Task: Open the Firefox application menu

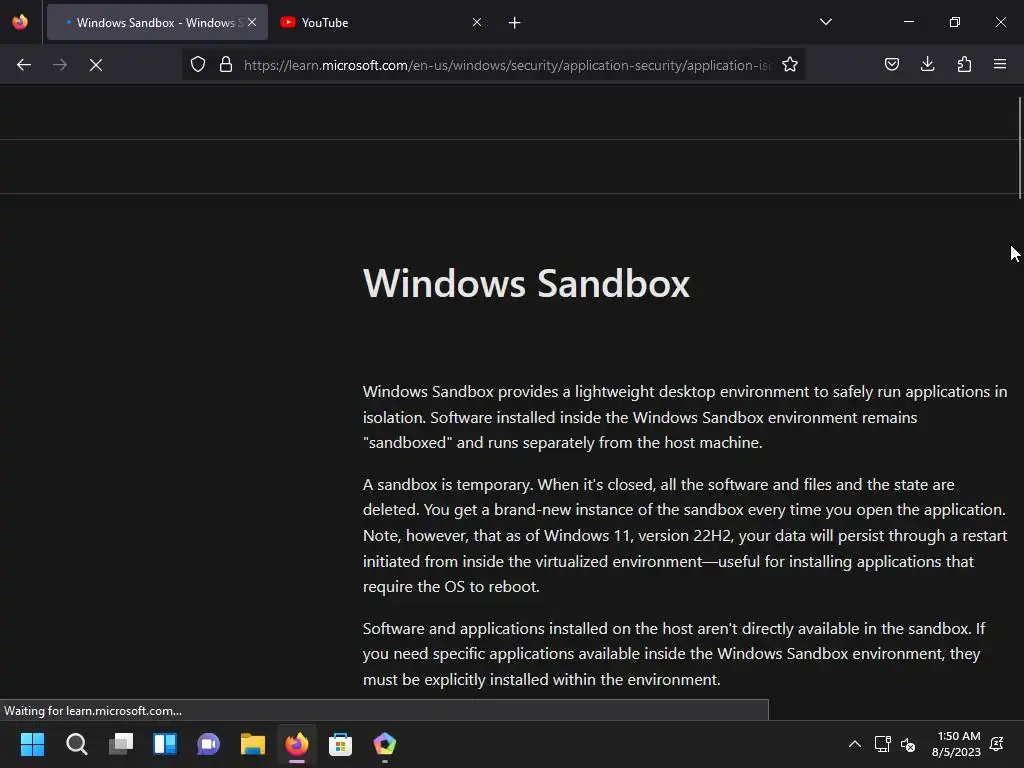Action: point(1000,65)
